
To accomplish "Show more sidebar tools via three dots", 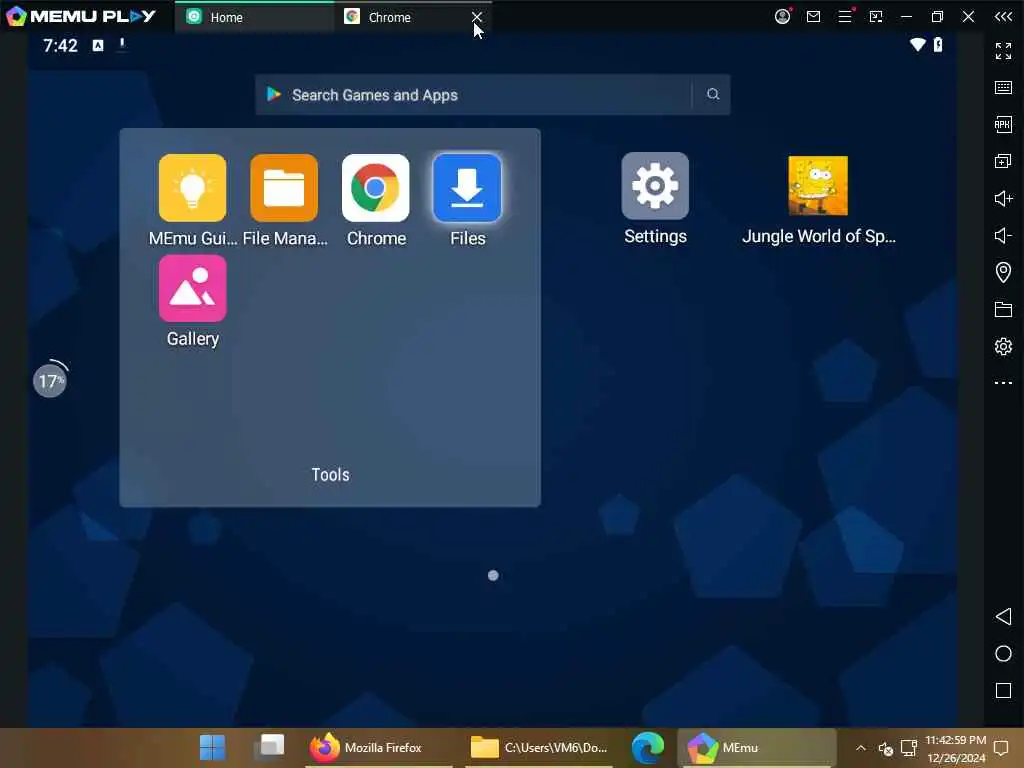I will 1003,383.
